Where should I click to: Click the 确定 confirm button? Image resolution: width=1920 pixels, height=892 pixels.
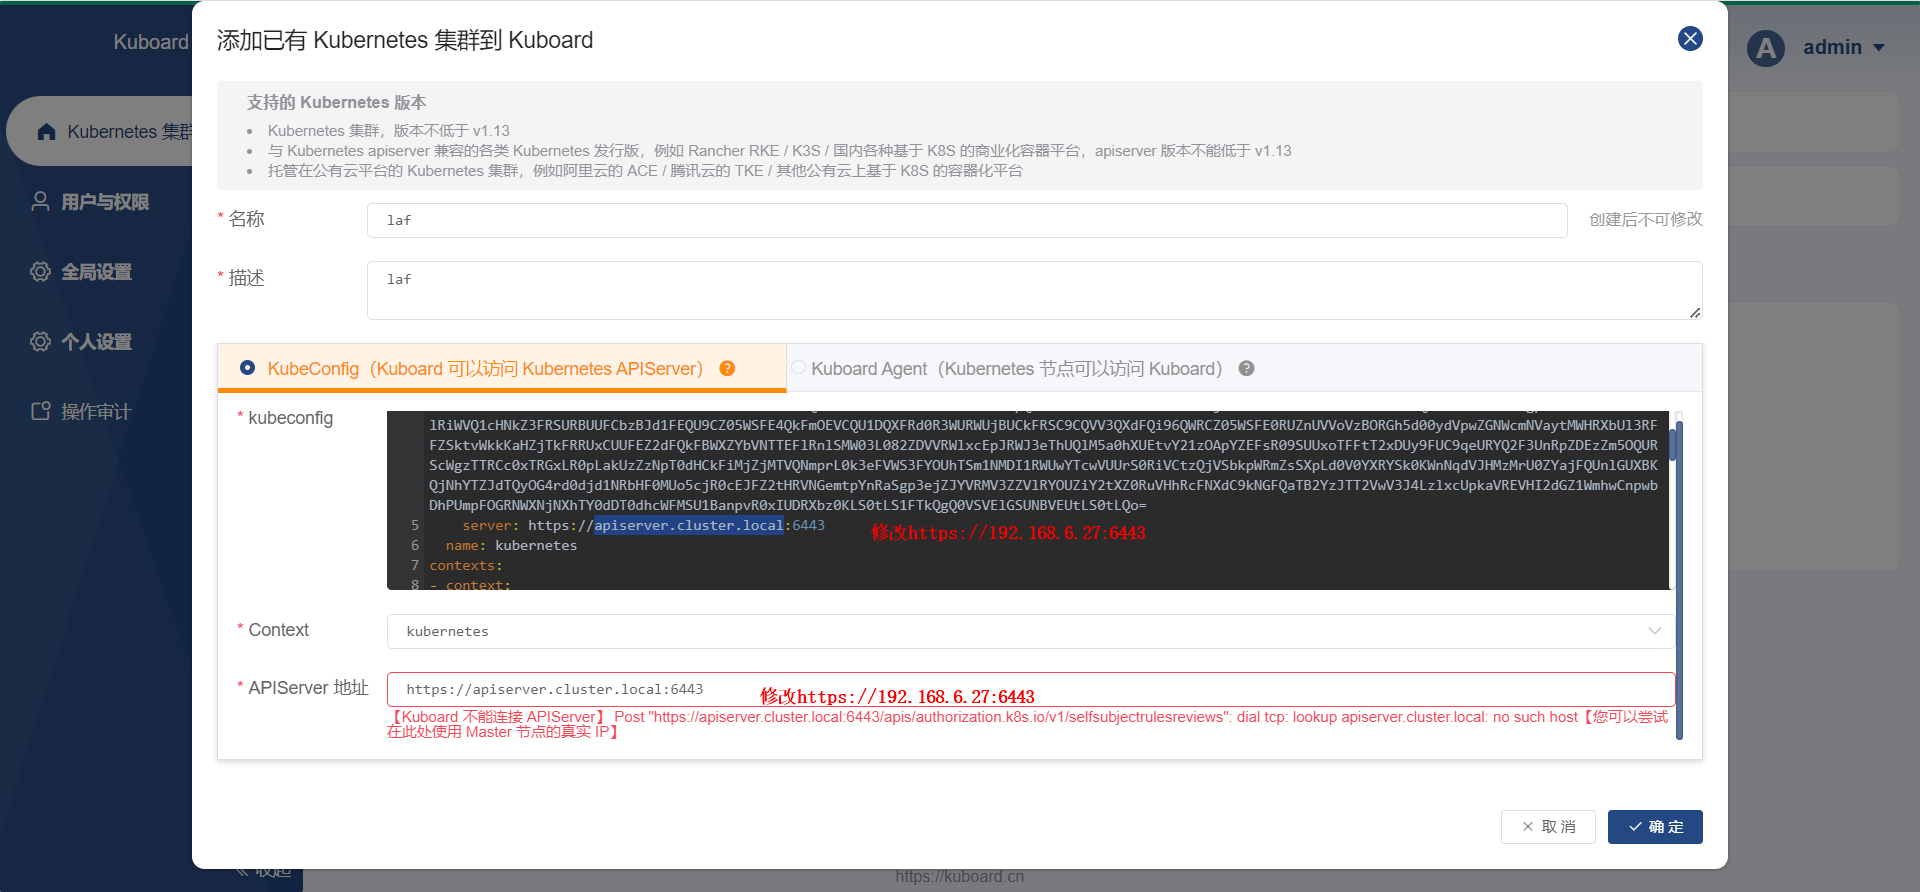(1655, 827)
